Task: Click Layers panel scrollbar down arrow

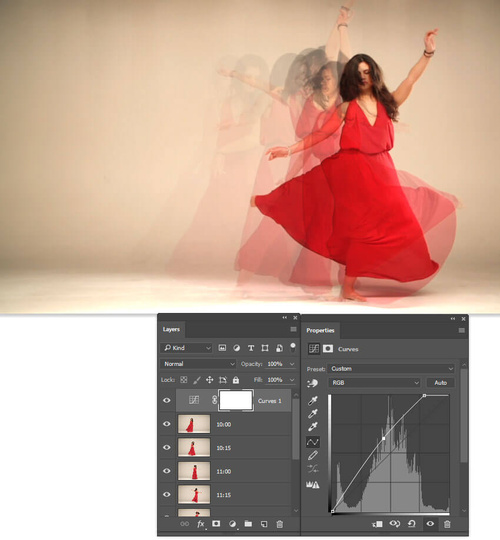Action: [296, 510]
